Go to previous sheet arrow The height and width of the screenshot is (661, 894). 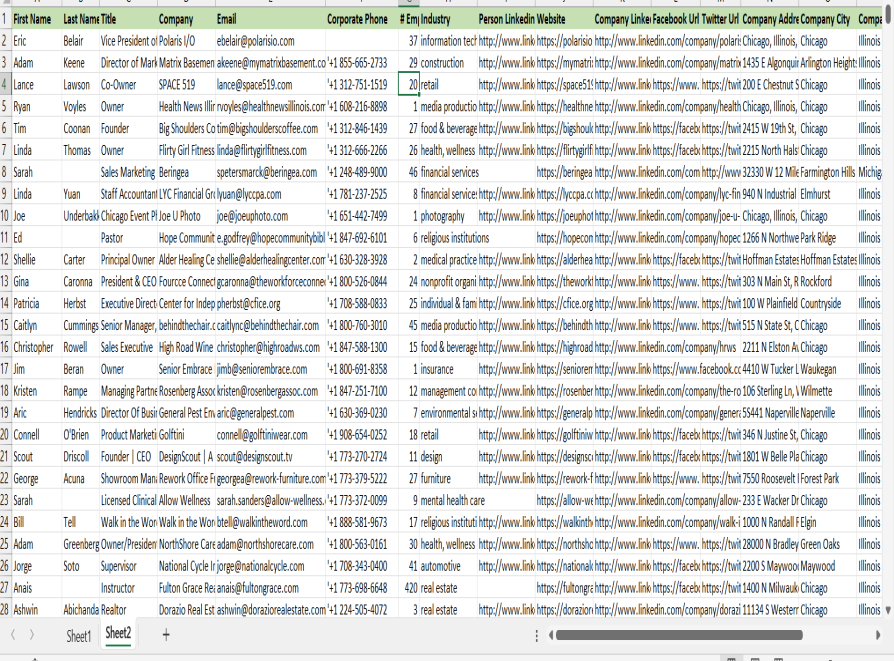click(13, 635)
